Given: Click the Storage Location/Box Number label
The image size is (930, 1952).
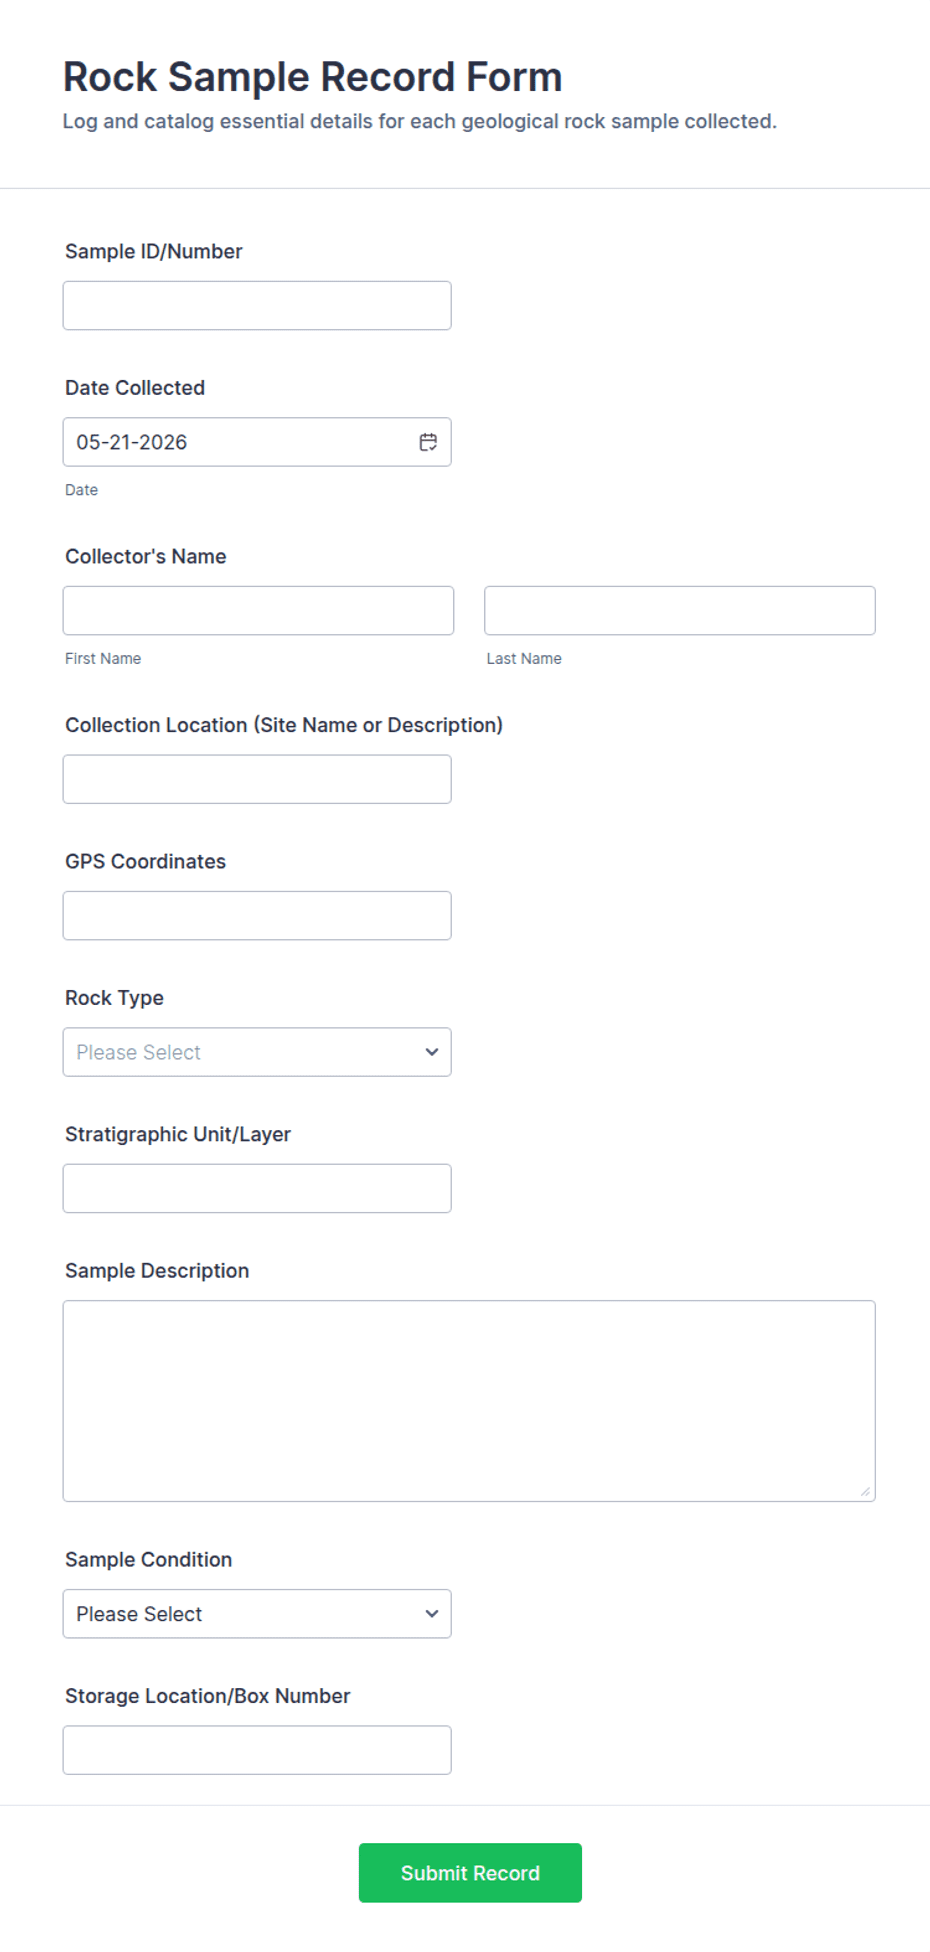Looking at the screenshot, I should tap(208, 1696).
